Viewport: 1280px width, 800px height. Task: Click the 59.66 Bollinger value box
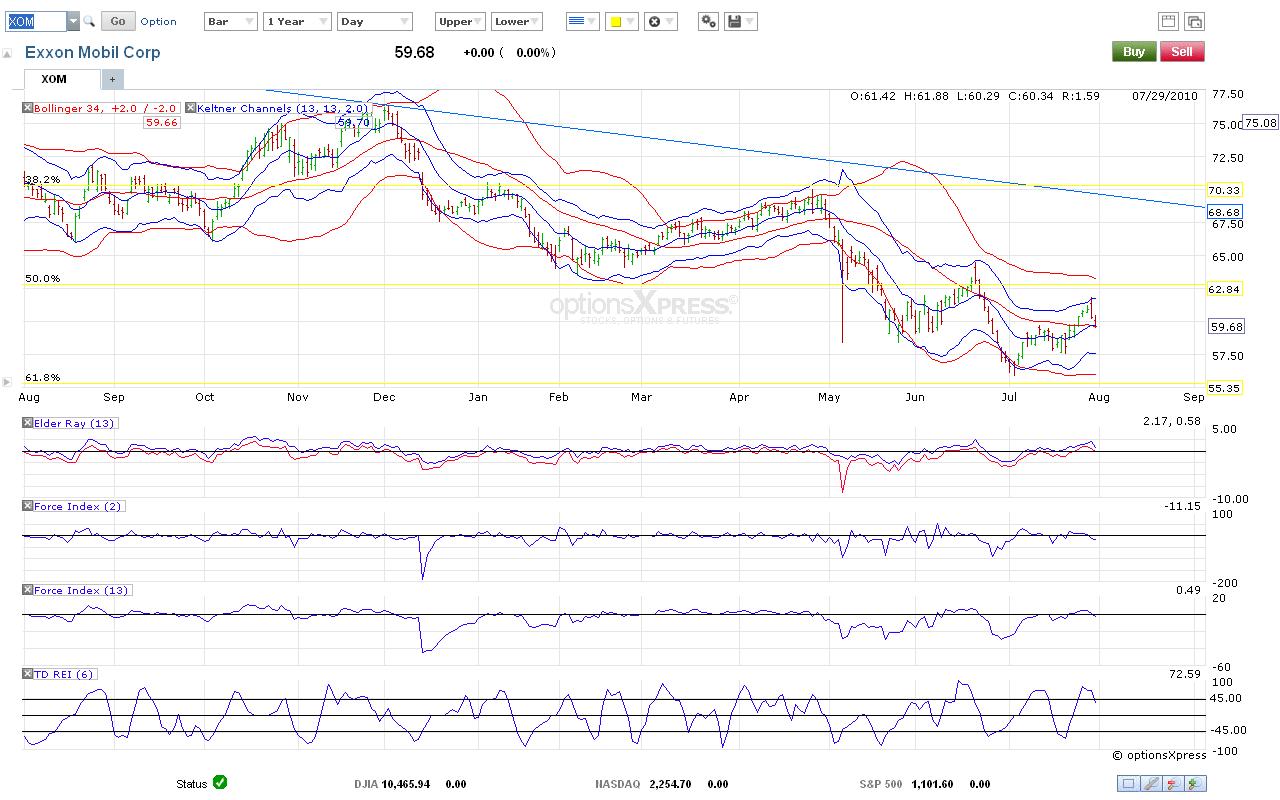[161, 122]
